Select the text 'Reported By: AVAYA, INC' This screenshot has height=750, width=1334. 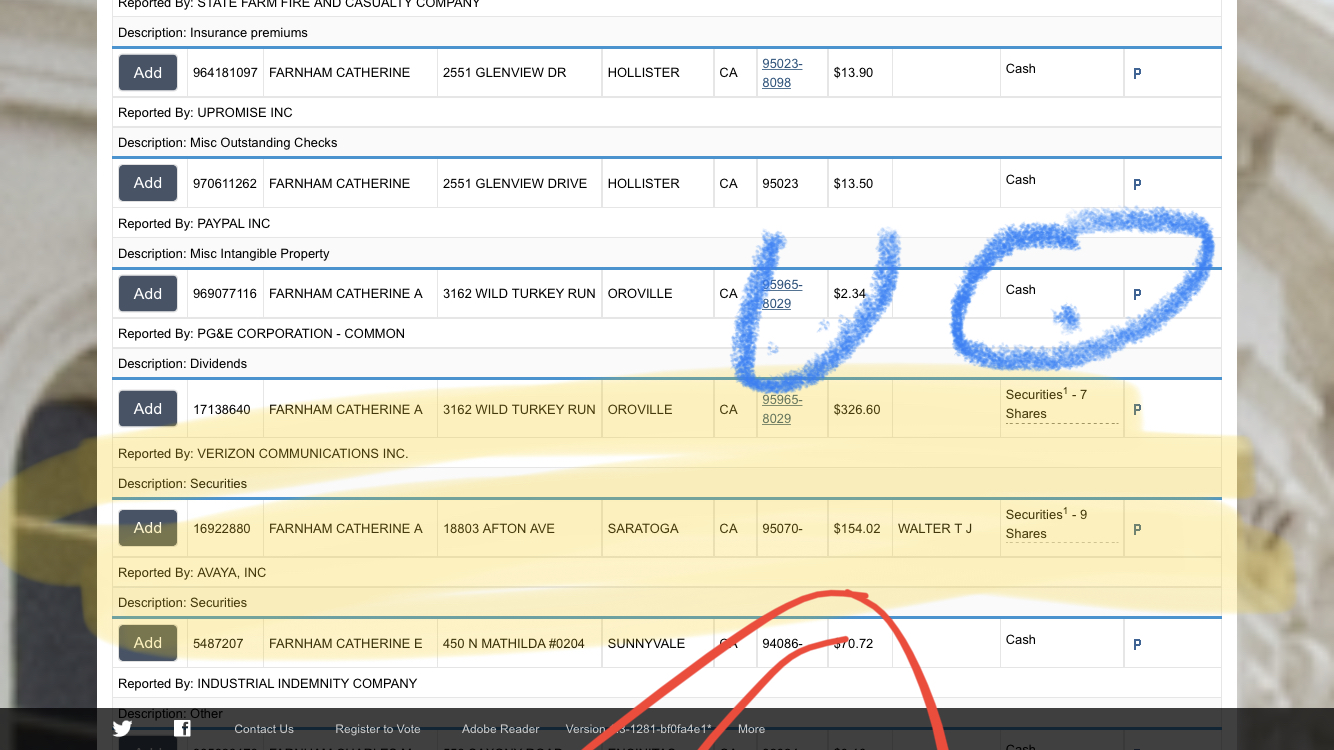[192, 573]
